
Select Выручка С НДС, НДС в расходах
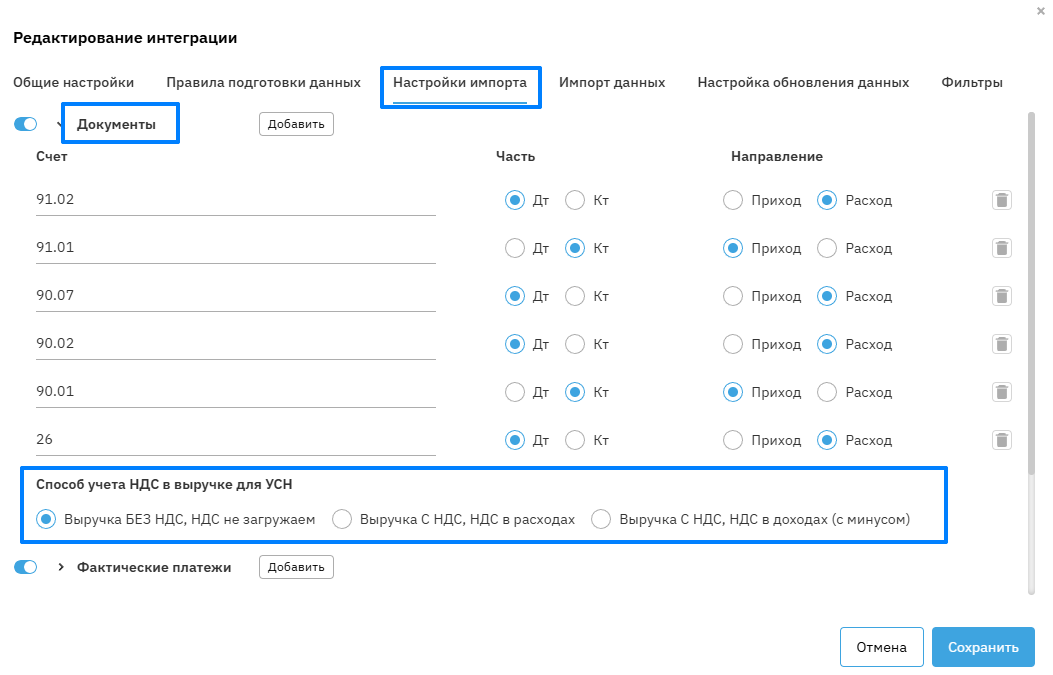pos(342,519)
